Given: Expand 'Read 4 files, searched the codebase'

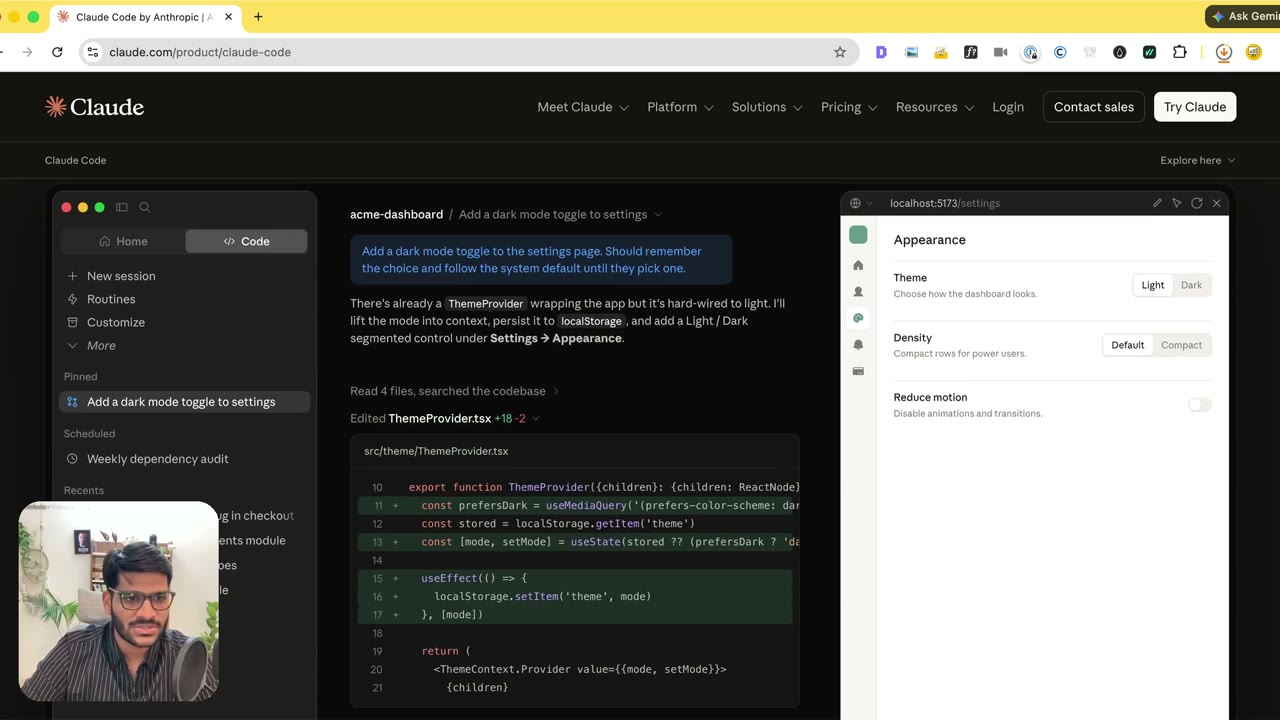Looking at the screenshot, I should coord(455,391).
